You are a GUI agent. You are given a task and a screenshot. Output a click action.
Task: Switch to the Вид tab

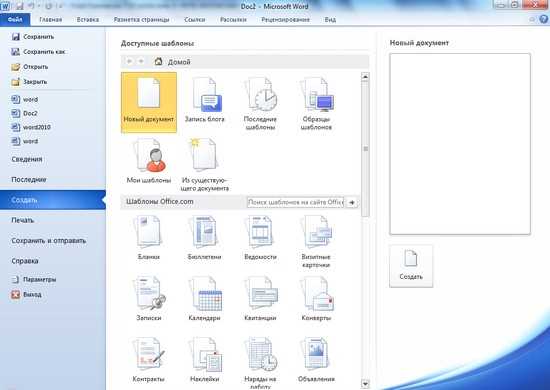click(x=330, y=20)
